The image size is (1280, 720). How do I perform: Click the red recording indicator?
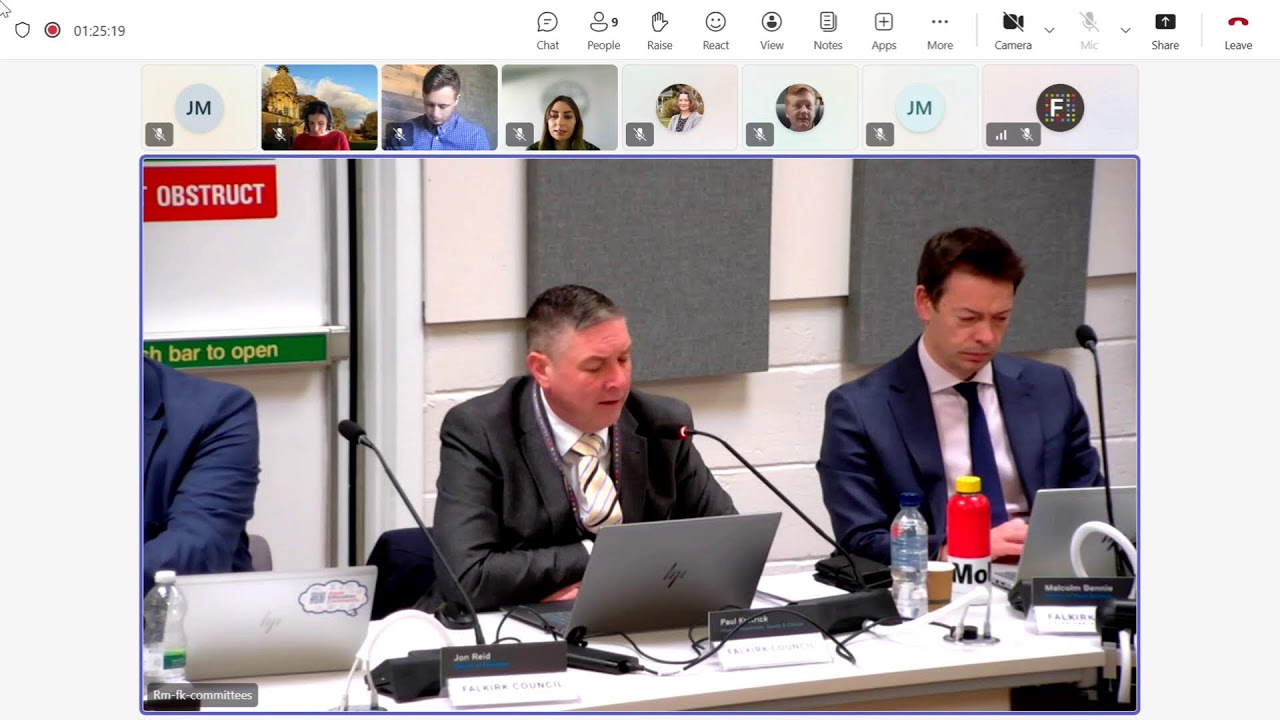click(52, 30)
